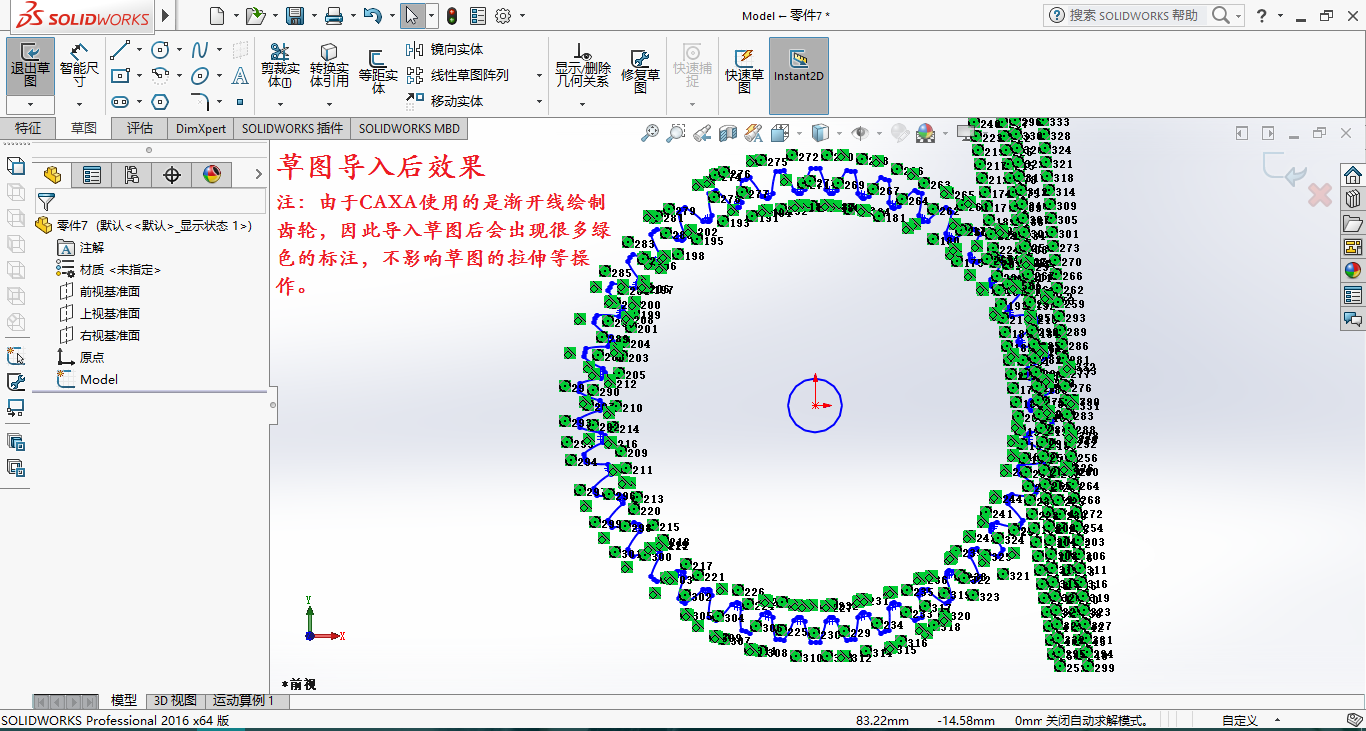Screen dimensions: 1366x731
Task: Click Mirror Entities (镜向实体)
Action: pyautogui.click(x=445, y=49)
